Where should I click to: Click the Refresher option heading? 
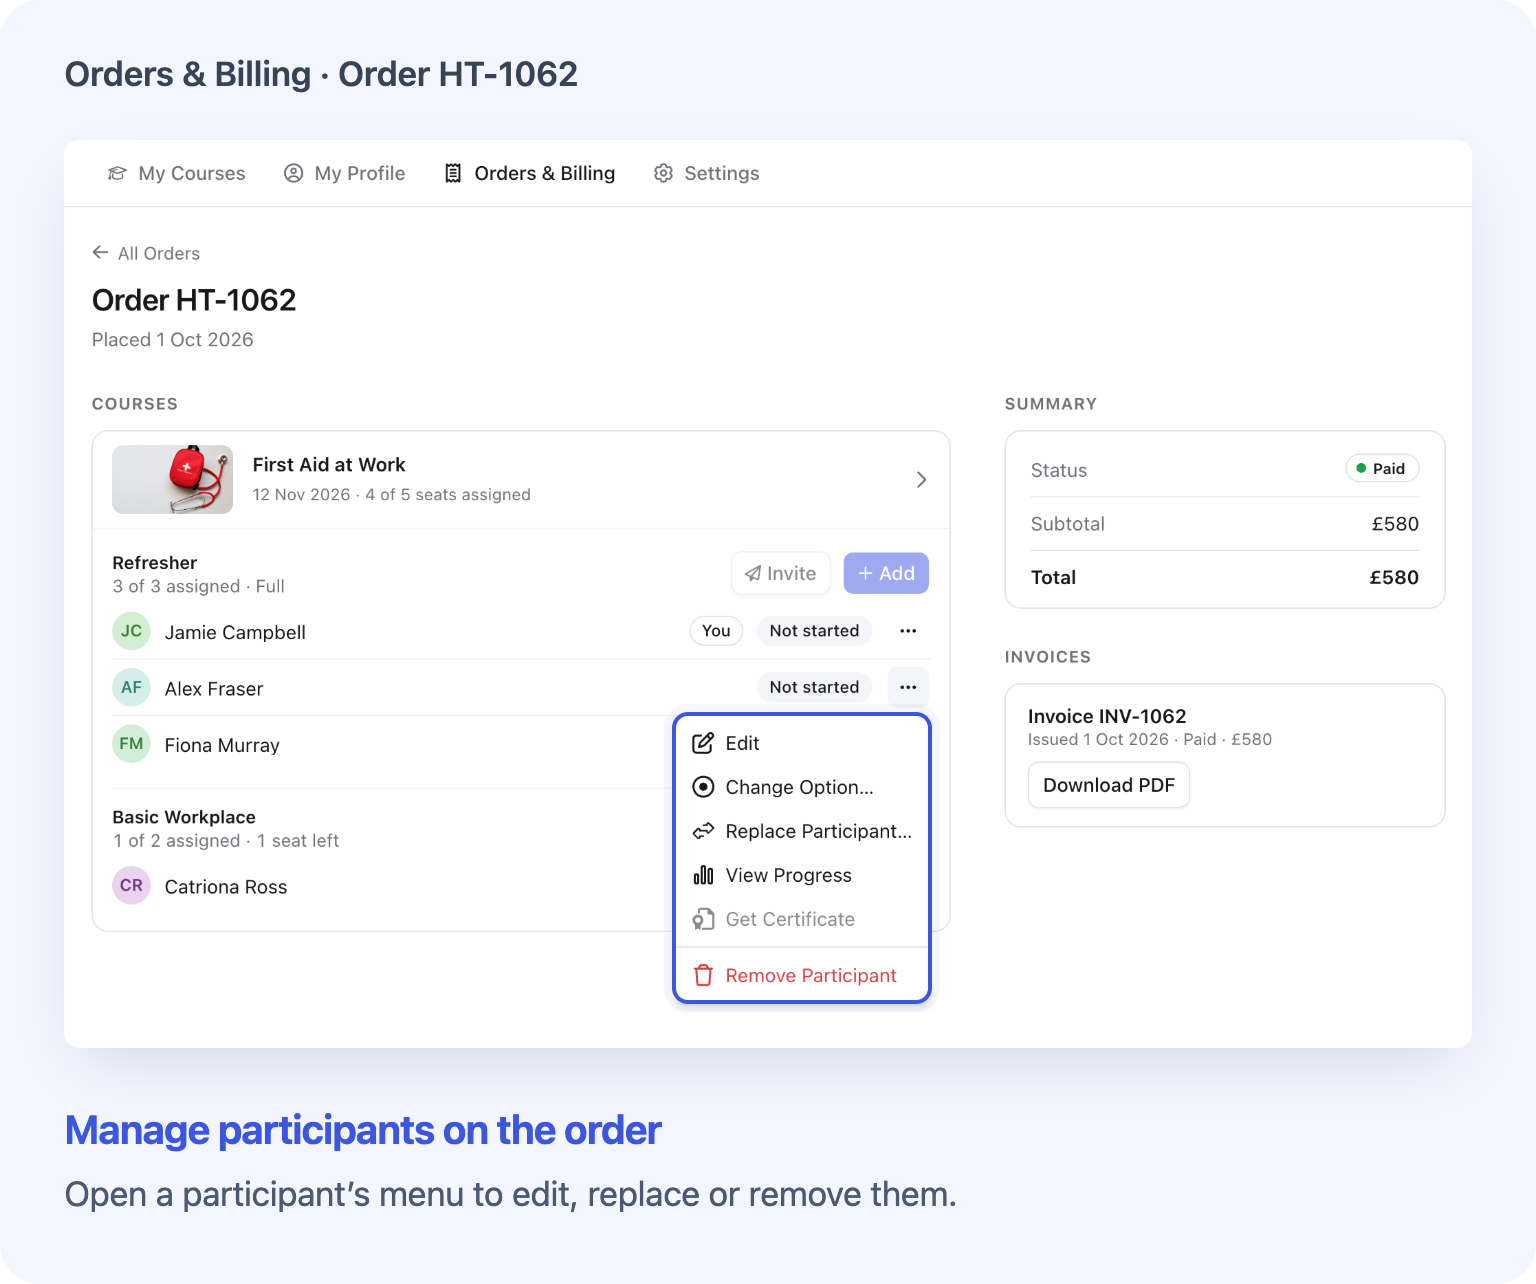point(155,563)
